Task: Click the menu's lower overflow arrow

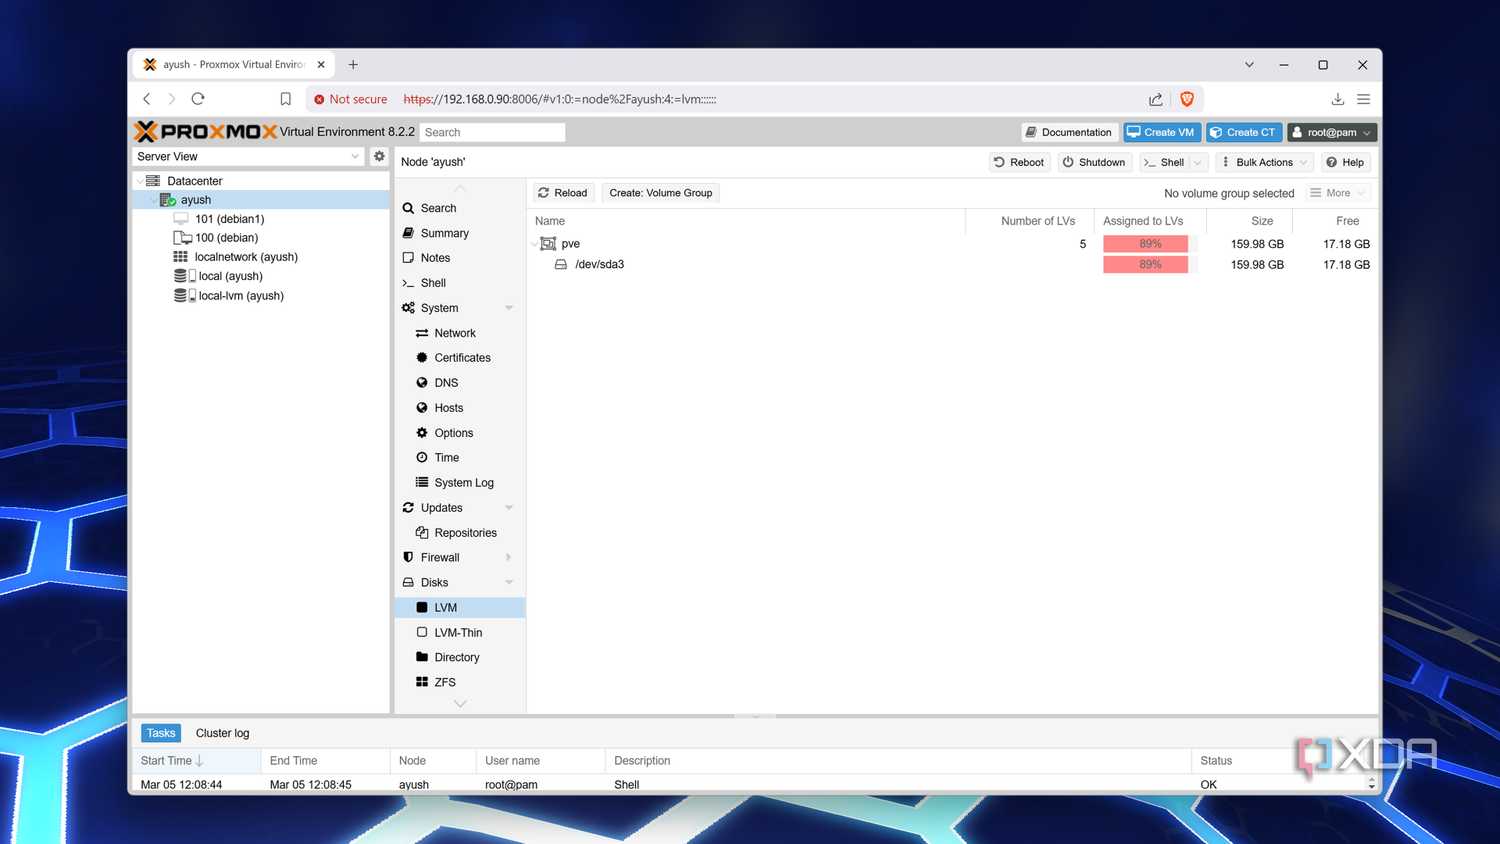Action: point(460,704)
